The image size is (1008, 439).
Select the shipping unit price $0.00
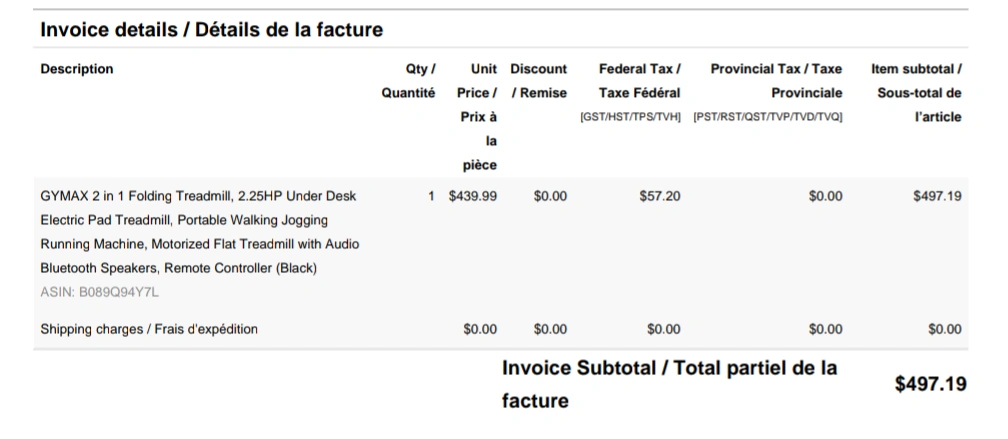(x=480, y=330)
